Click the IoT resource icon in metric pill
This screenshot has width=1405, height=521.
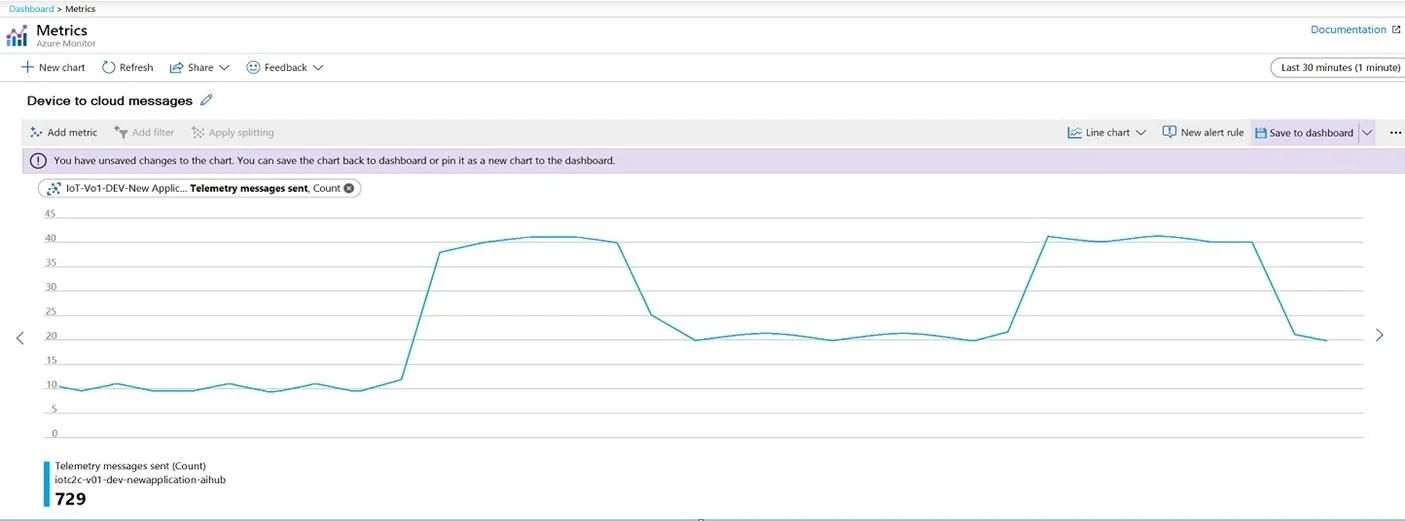(x=53, y=188)
